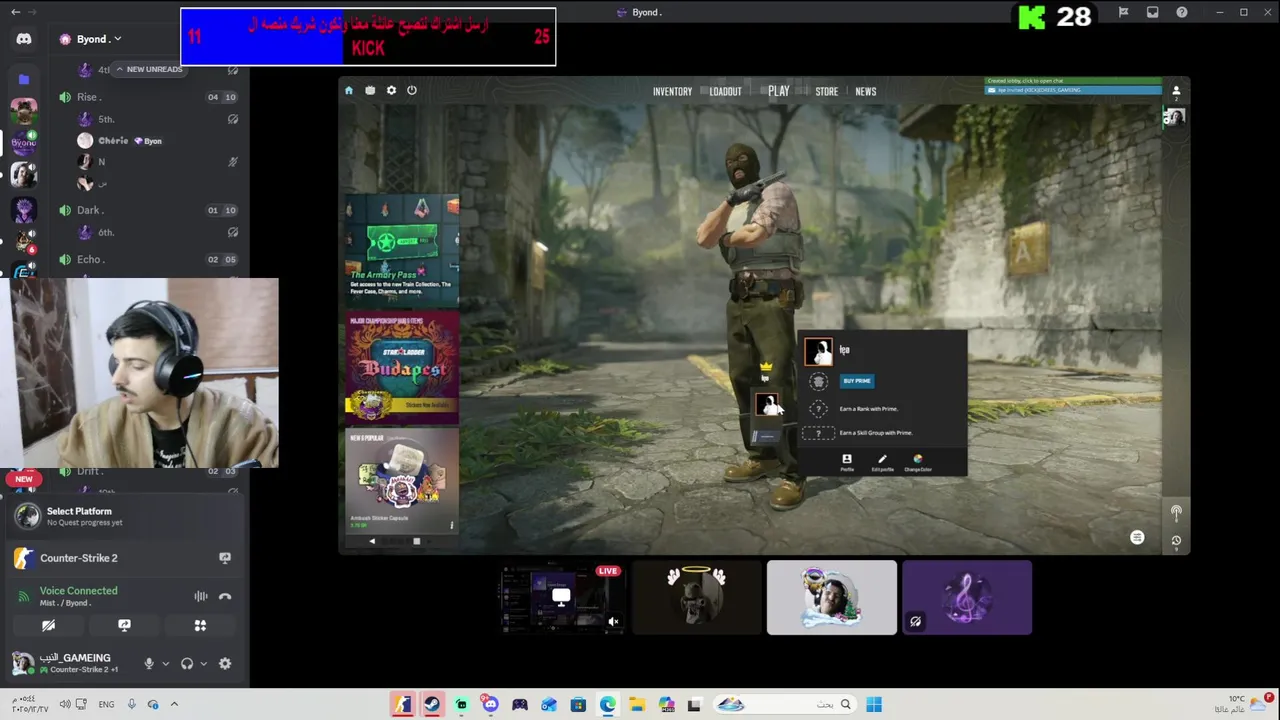Open CS2 recent teammates clock icon
The image size is (1280, 720).
point(1176,541)
